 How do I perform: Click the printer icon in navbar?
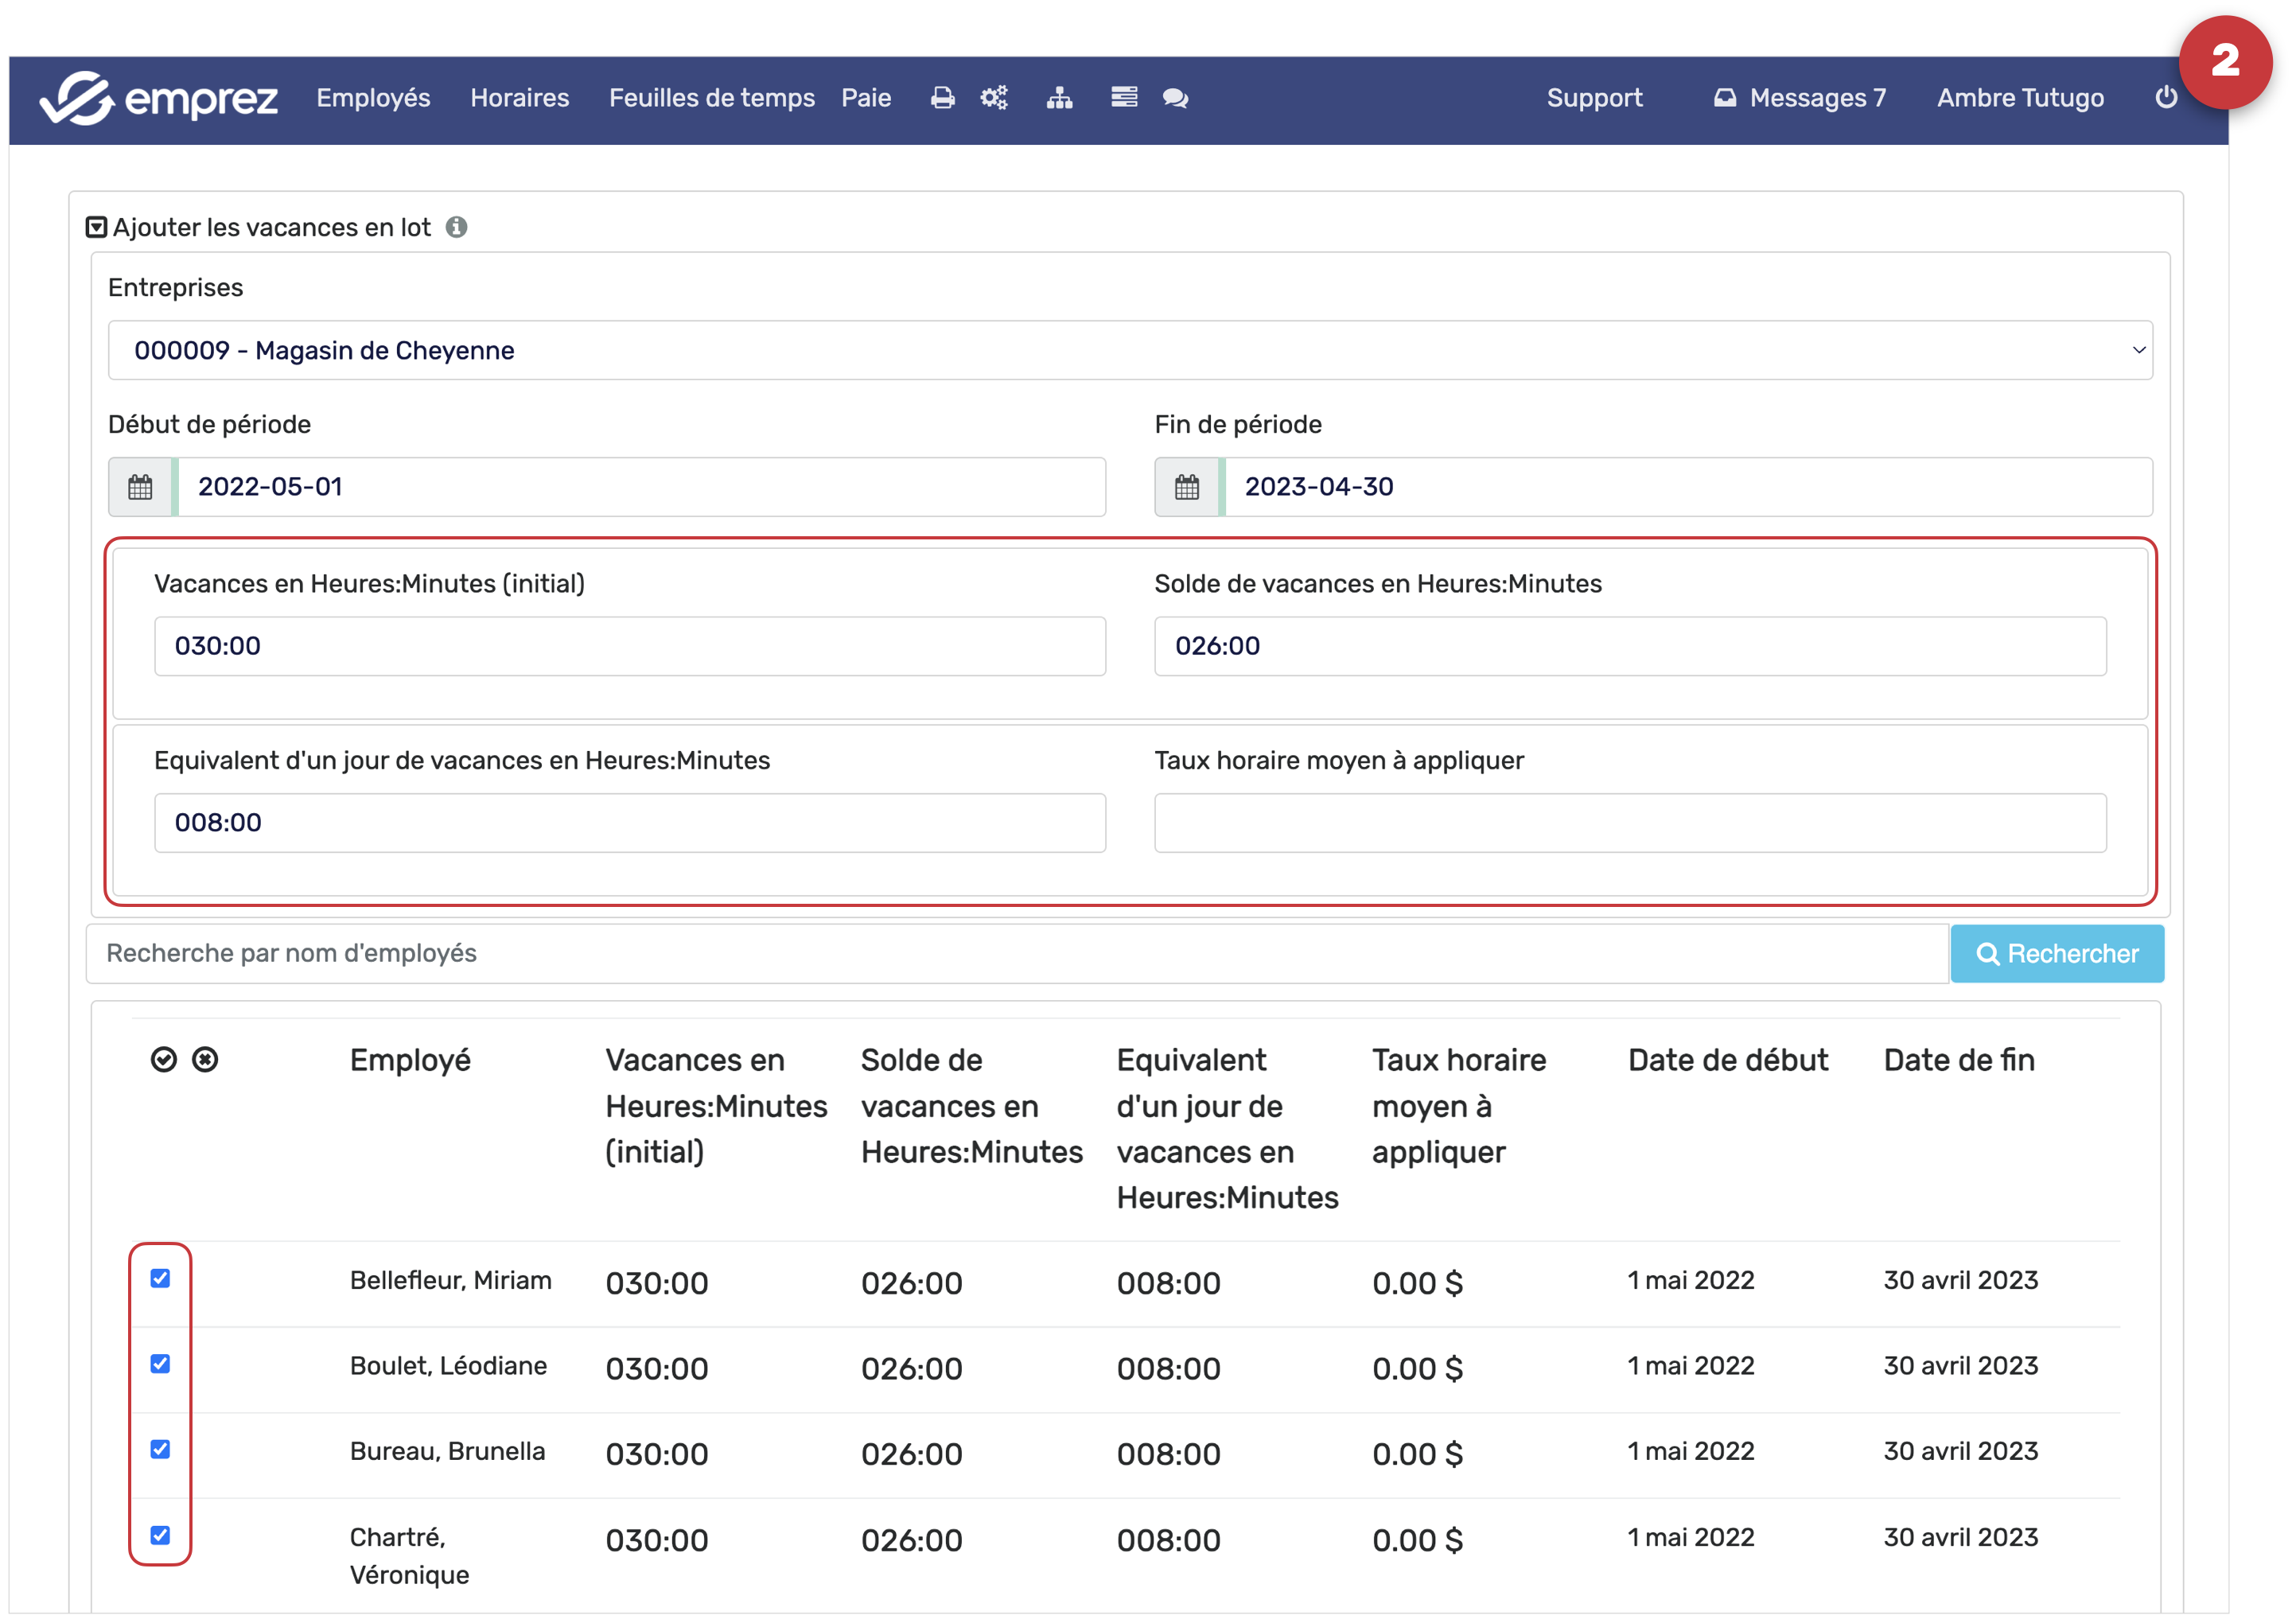[x=941, y=98]
